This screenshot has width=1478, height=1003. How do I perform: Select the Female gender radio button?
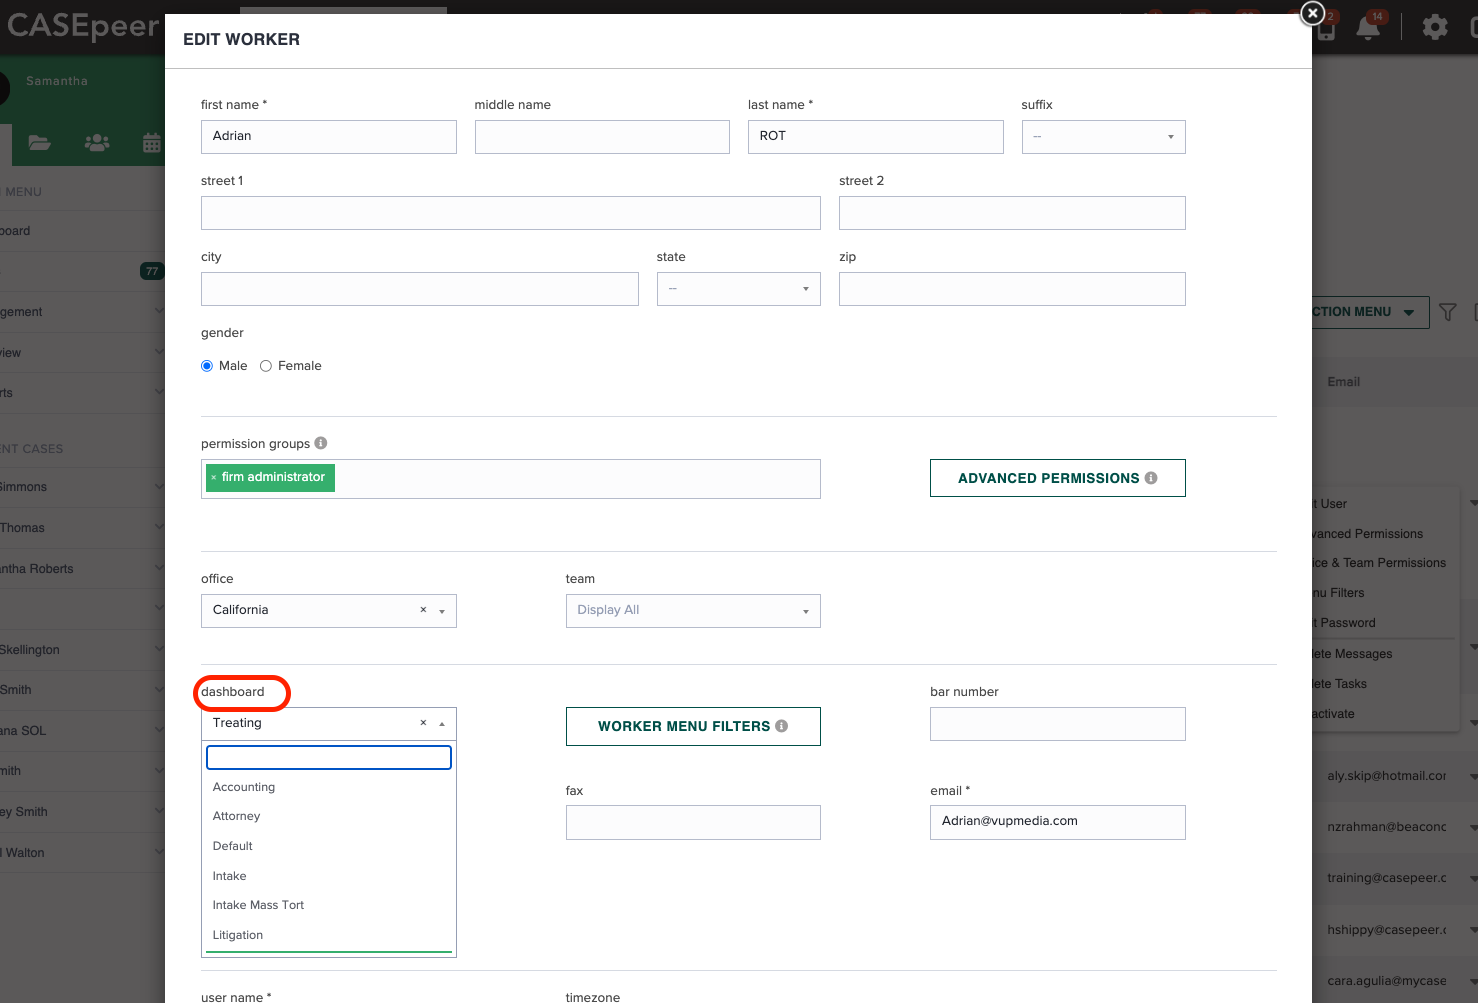[265, 365]
